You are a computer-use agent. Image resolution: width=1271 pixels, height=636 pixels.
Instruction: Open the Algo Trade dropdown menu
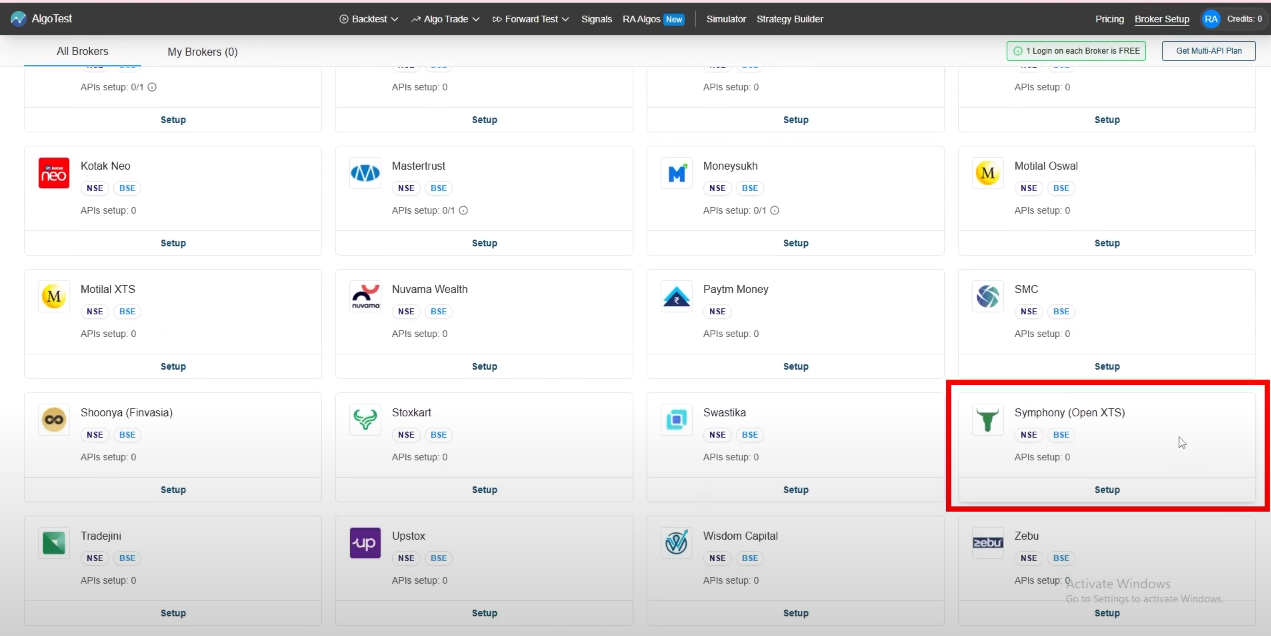point(445,19)
